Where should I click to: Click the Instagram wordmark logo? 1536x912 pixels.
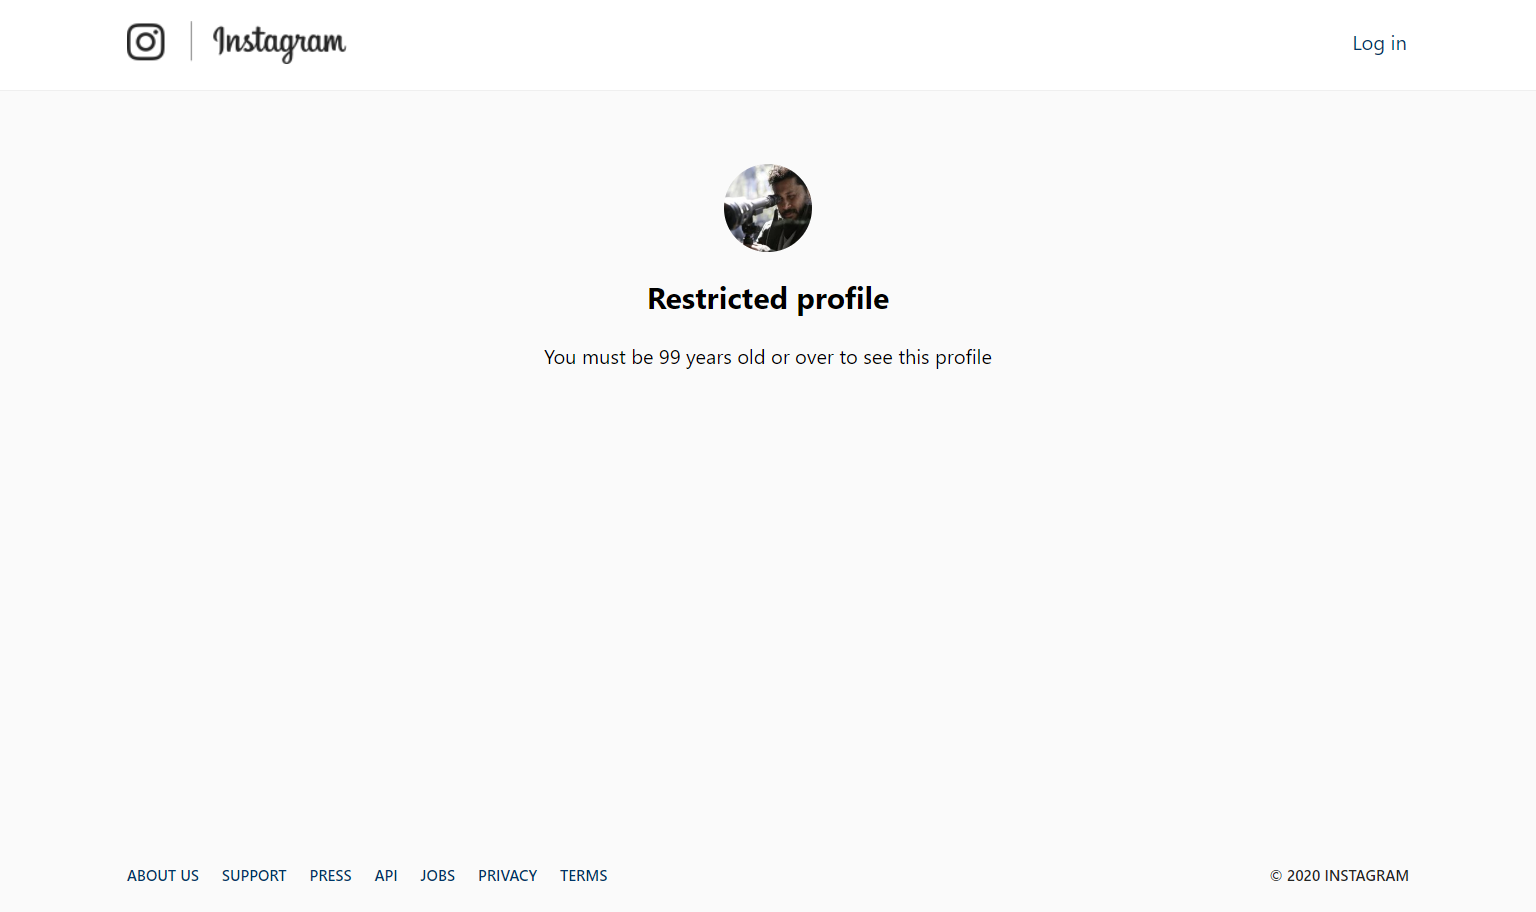coord(279,43)
